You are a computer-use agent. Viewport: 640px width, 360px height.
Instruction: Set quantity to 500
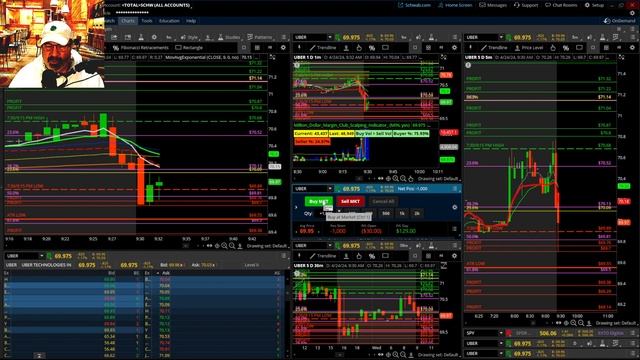click(x=386, y=213)
